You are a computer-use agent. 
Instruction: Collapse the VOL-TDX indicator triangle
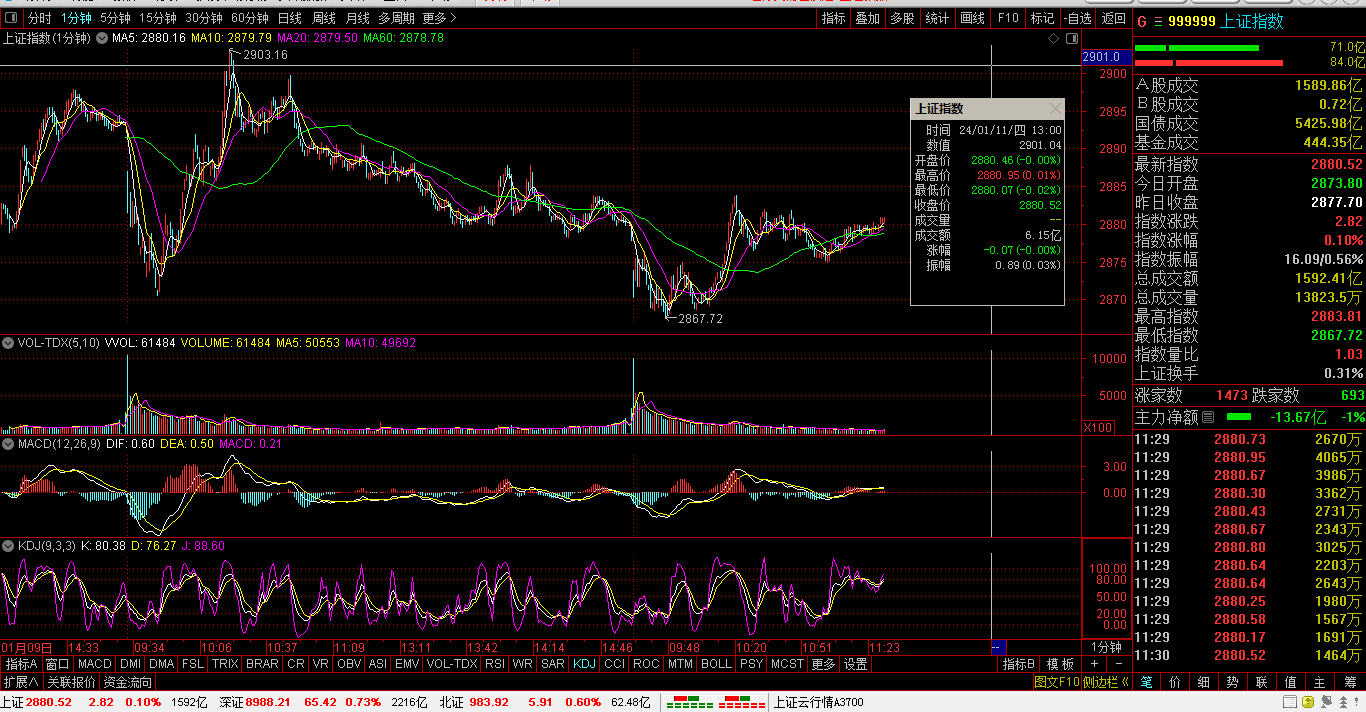click(8, 343)
